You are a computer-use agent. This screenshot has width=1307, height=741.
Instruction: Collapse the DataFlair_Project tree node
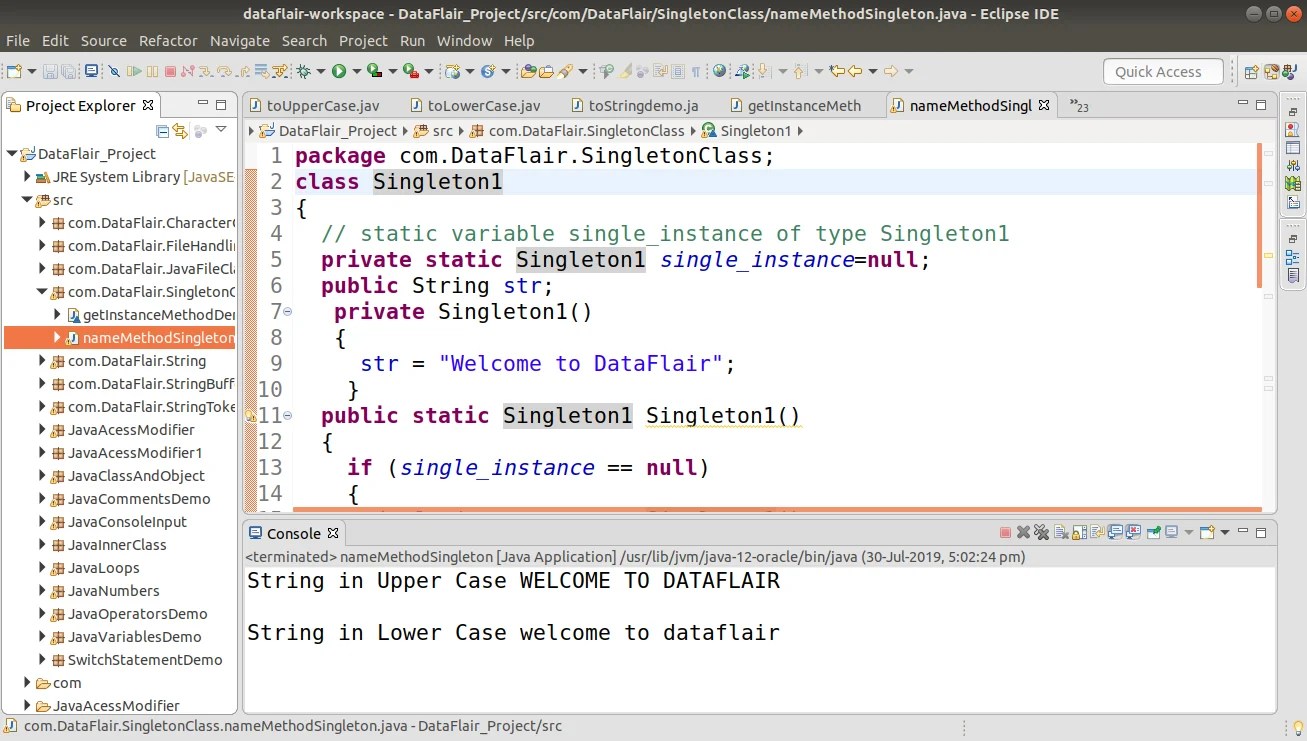tap(12, 154)
